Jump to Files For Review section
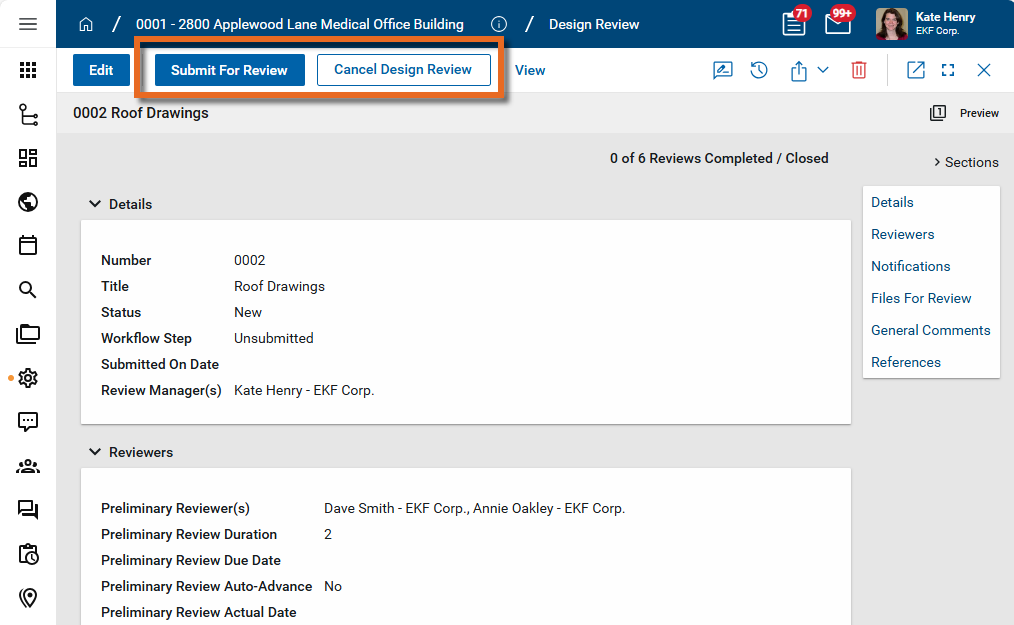1014x625 pixels. pyautogui.click(x=921, y=298)
